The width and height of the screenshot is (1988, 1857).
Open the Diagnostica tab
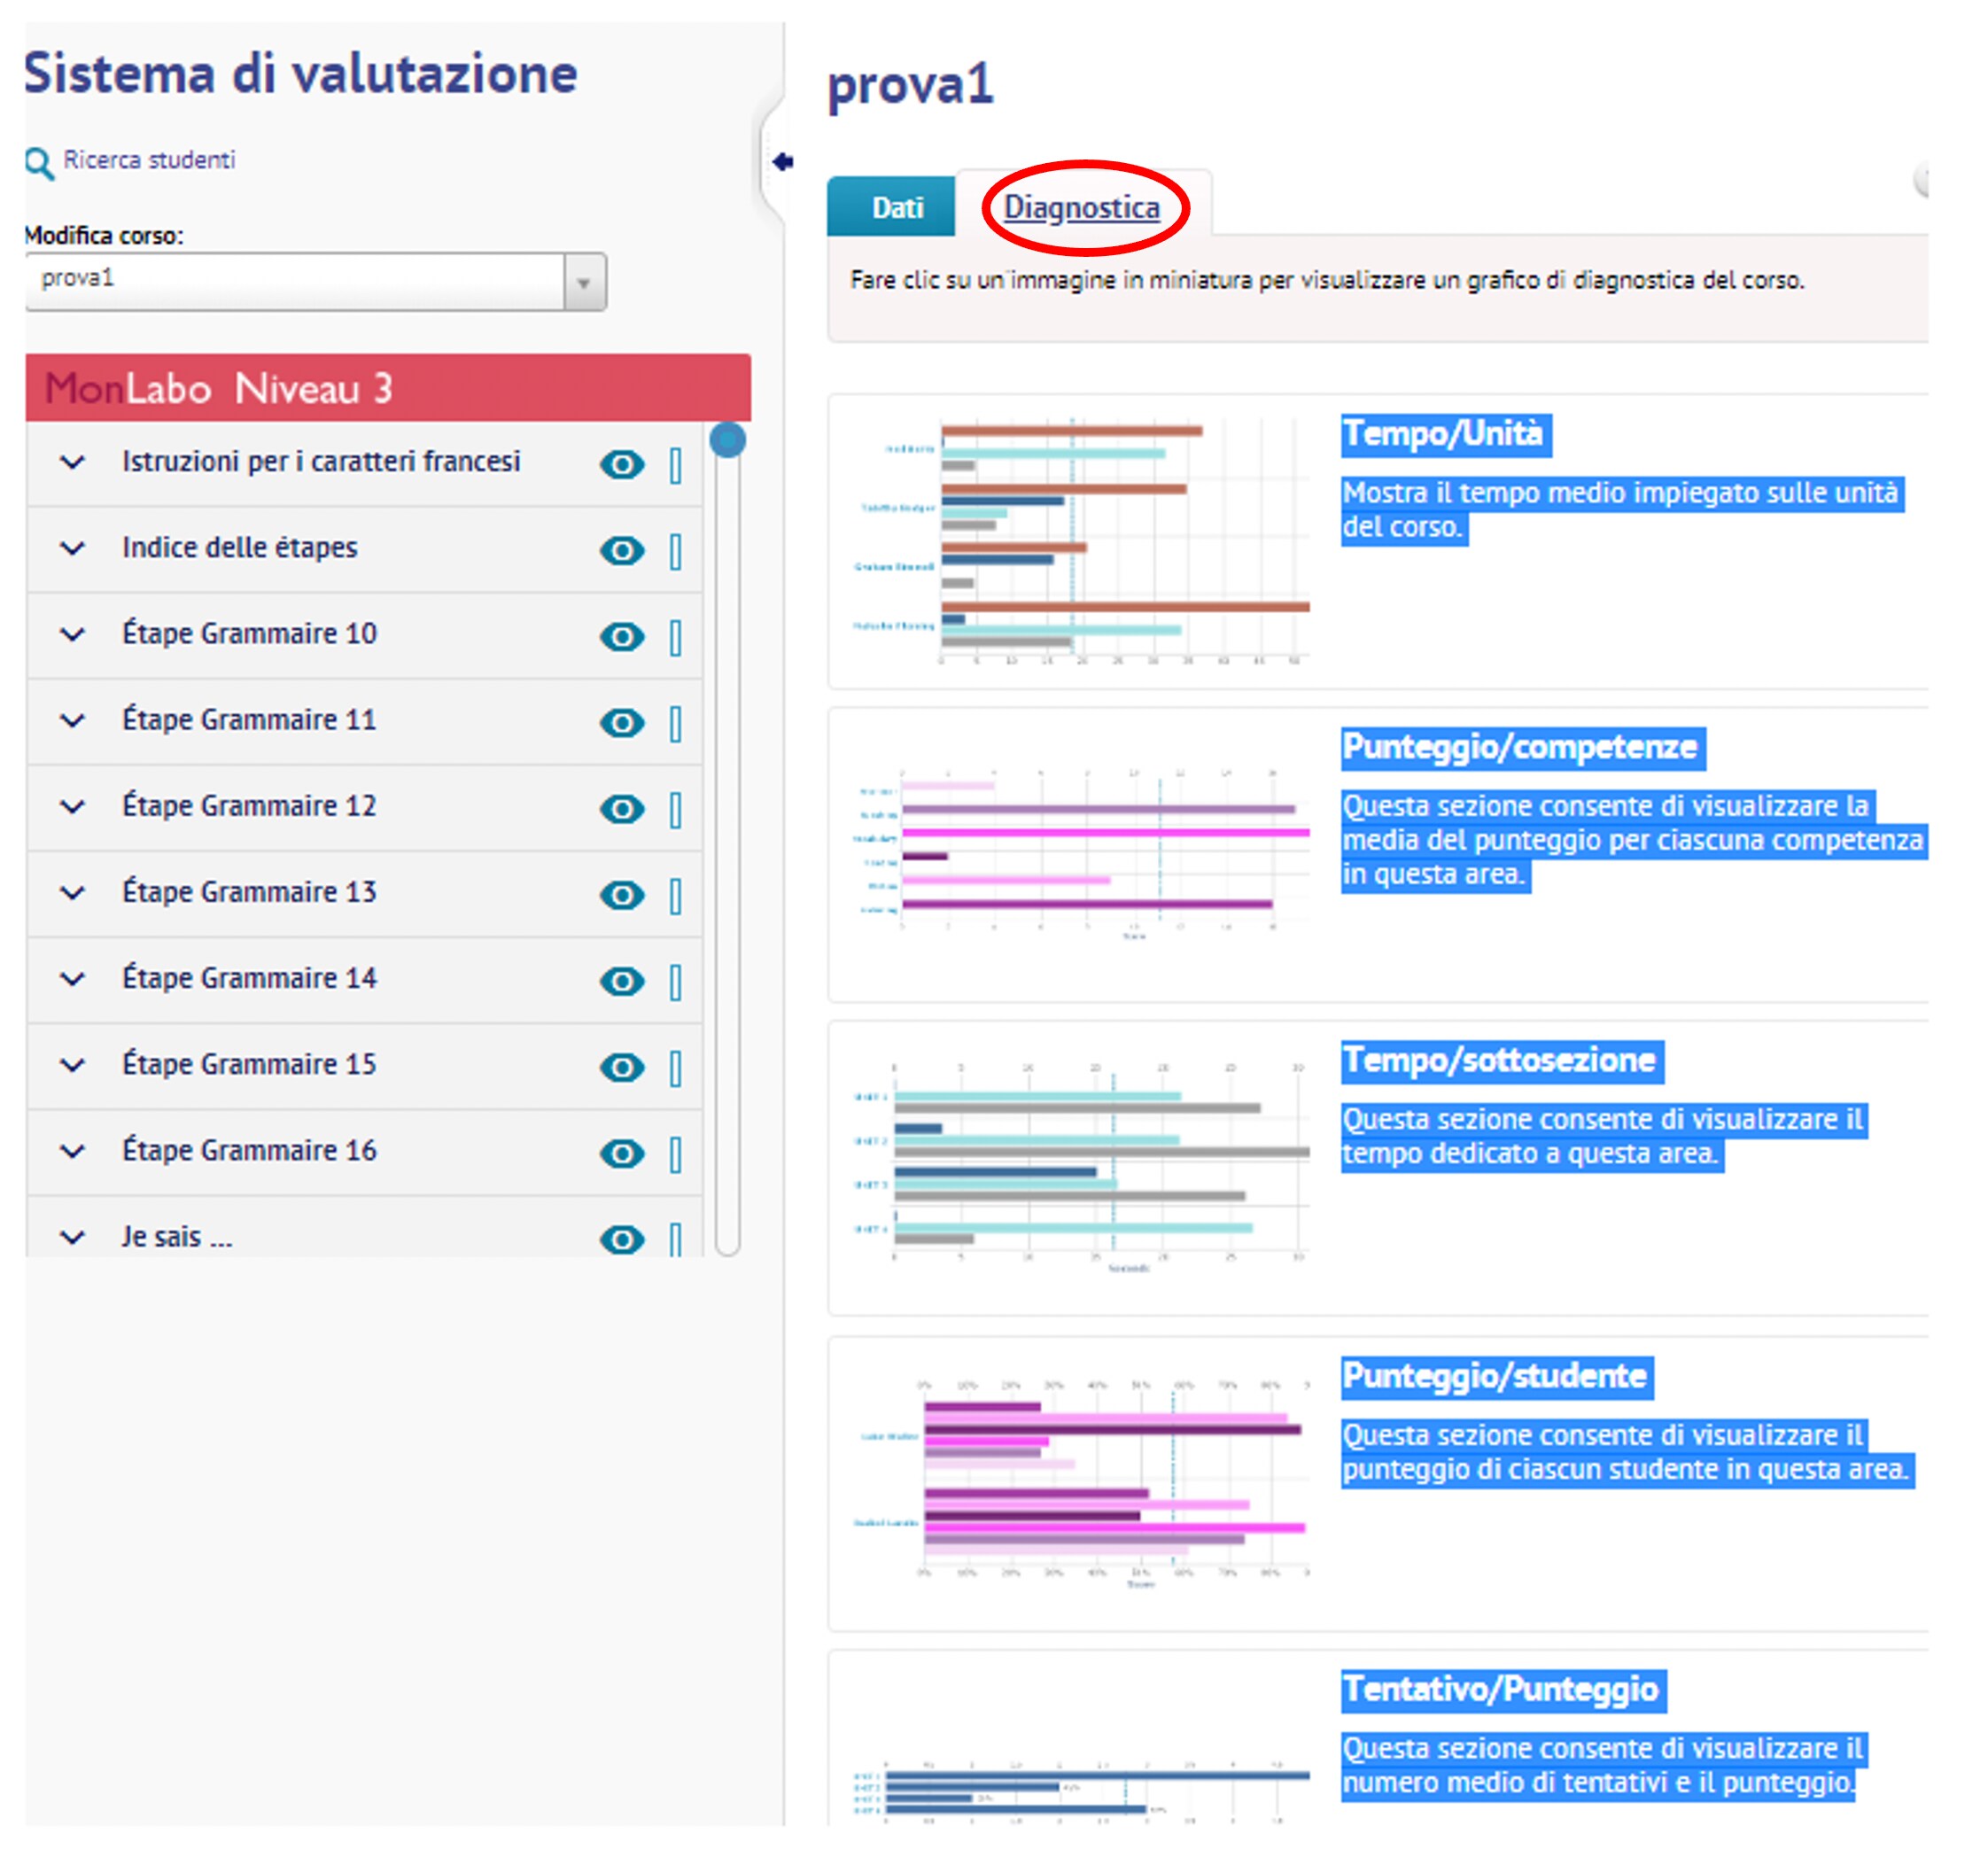1081,208
